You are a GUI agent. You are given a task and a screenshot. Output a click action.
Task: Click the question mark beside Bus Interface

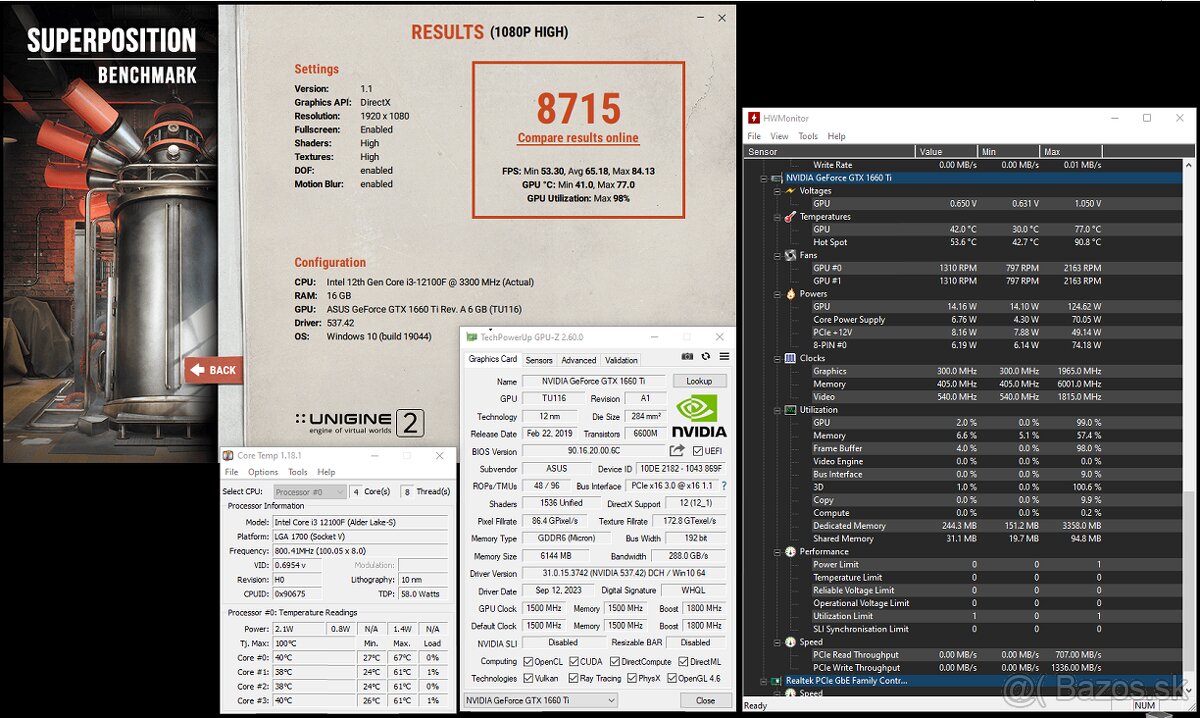tap(723, 487)
